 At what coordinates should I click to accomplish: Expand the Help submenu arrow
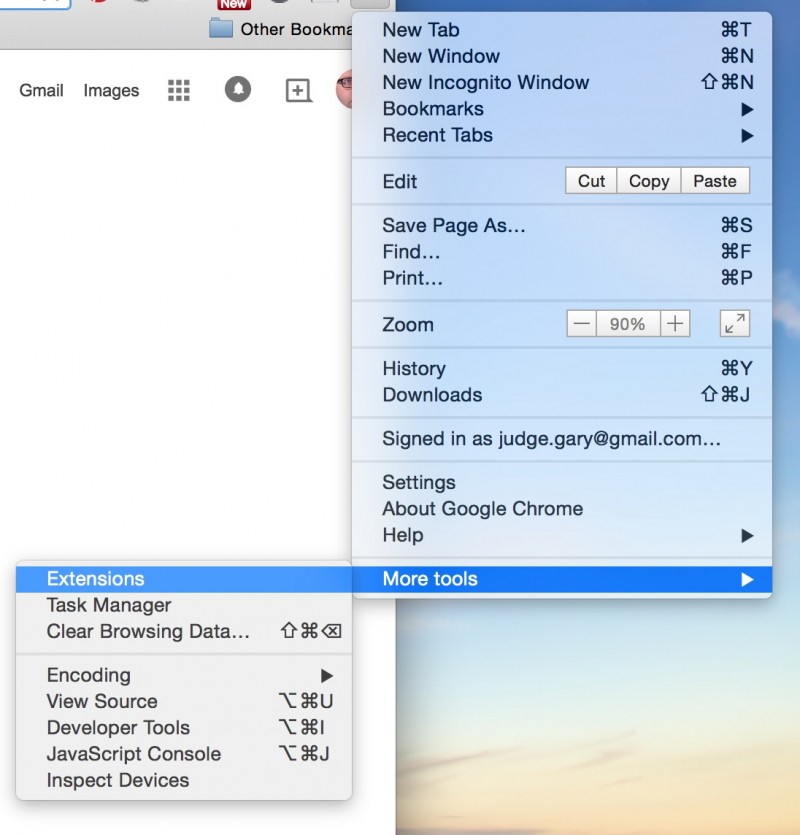747,535
